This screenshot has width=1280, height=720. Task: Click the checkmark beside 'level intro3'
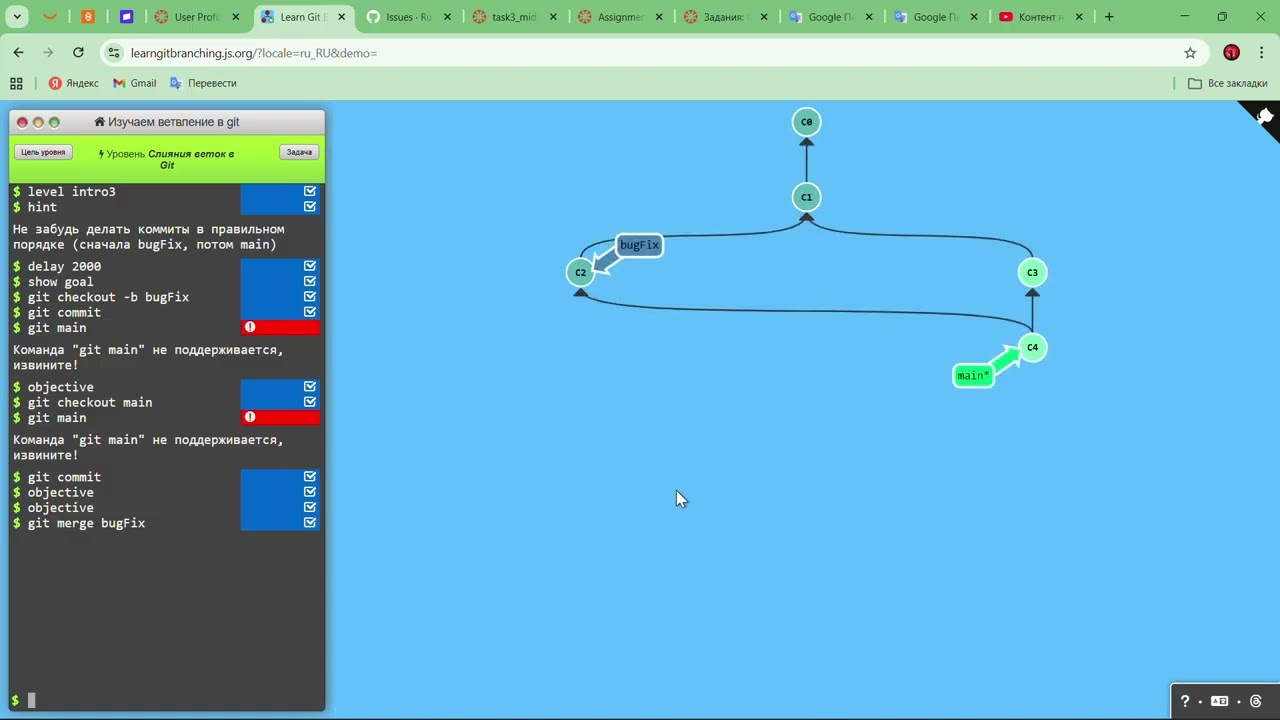(309, 191)
